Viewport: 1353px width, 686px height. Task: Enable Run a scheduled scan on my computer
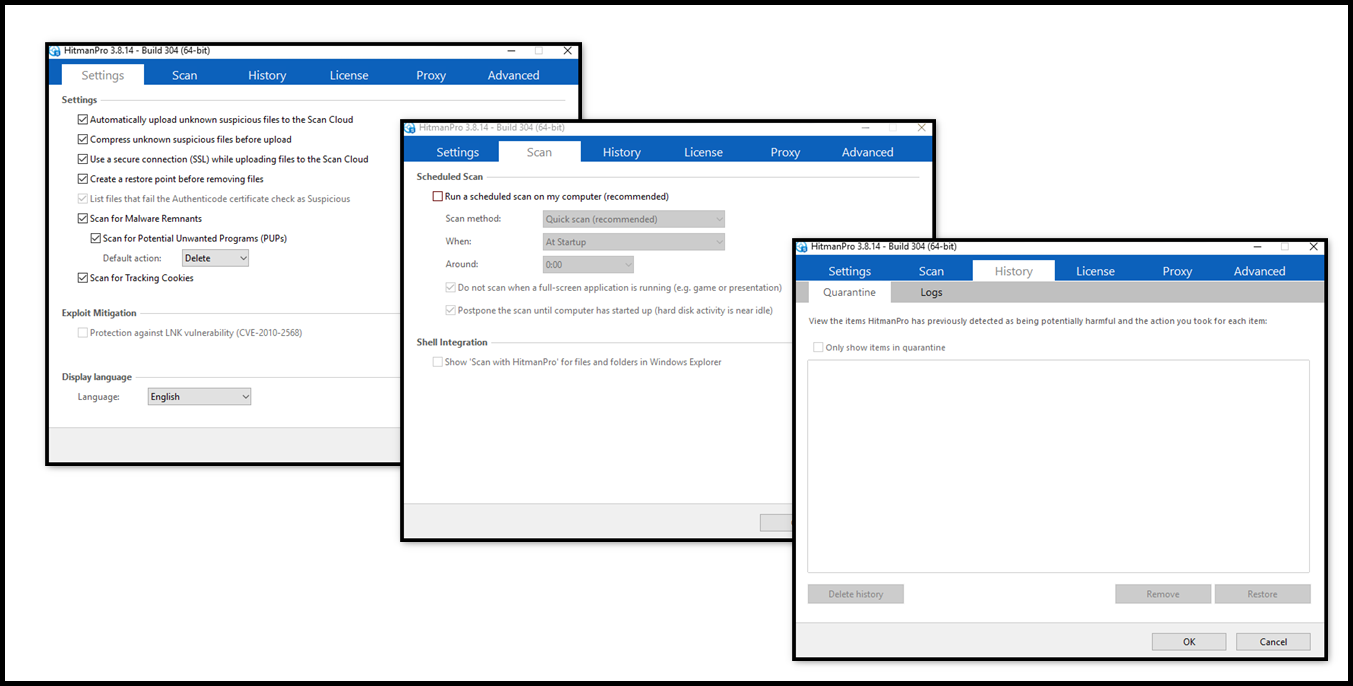[438, 197]
